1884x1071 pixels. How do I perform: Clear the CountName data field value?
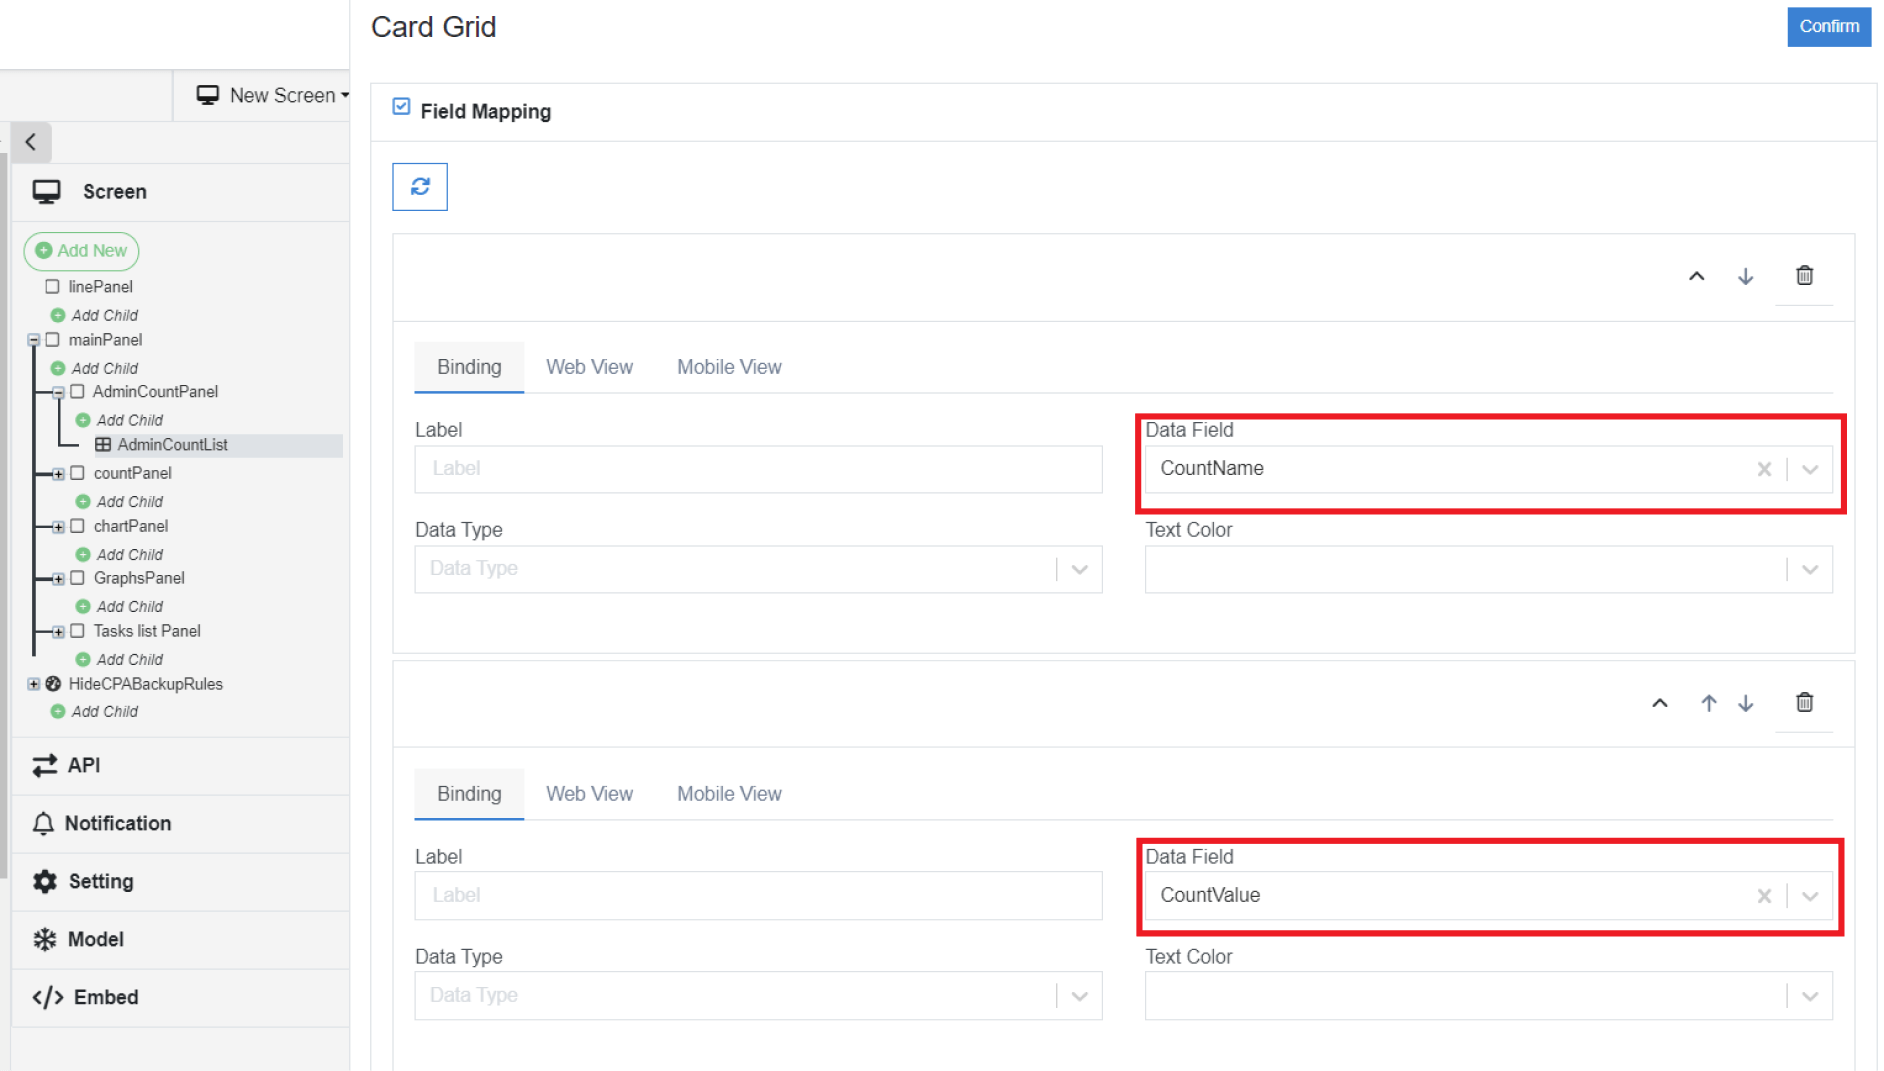[x=1764, y=469]
